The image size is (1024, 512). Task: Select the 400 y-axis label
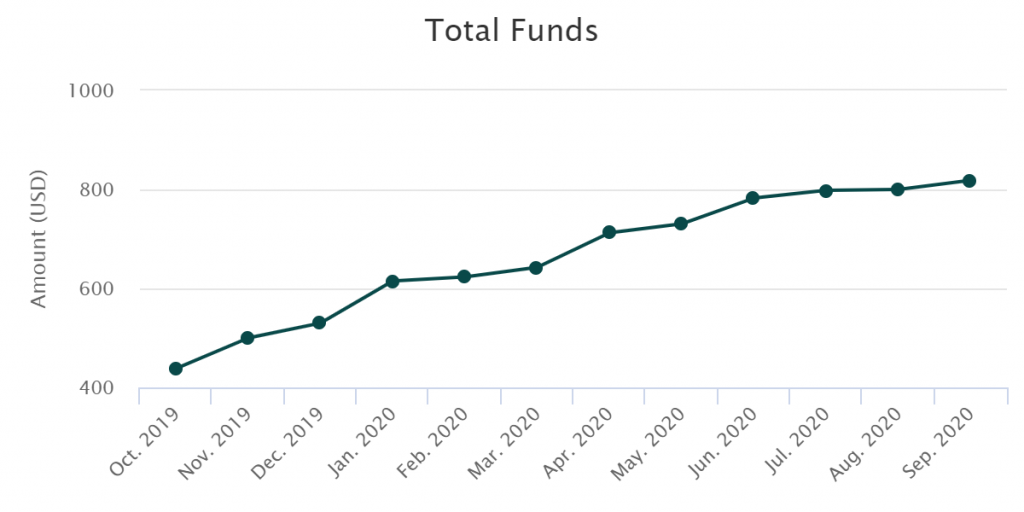point(96,388)
